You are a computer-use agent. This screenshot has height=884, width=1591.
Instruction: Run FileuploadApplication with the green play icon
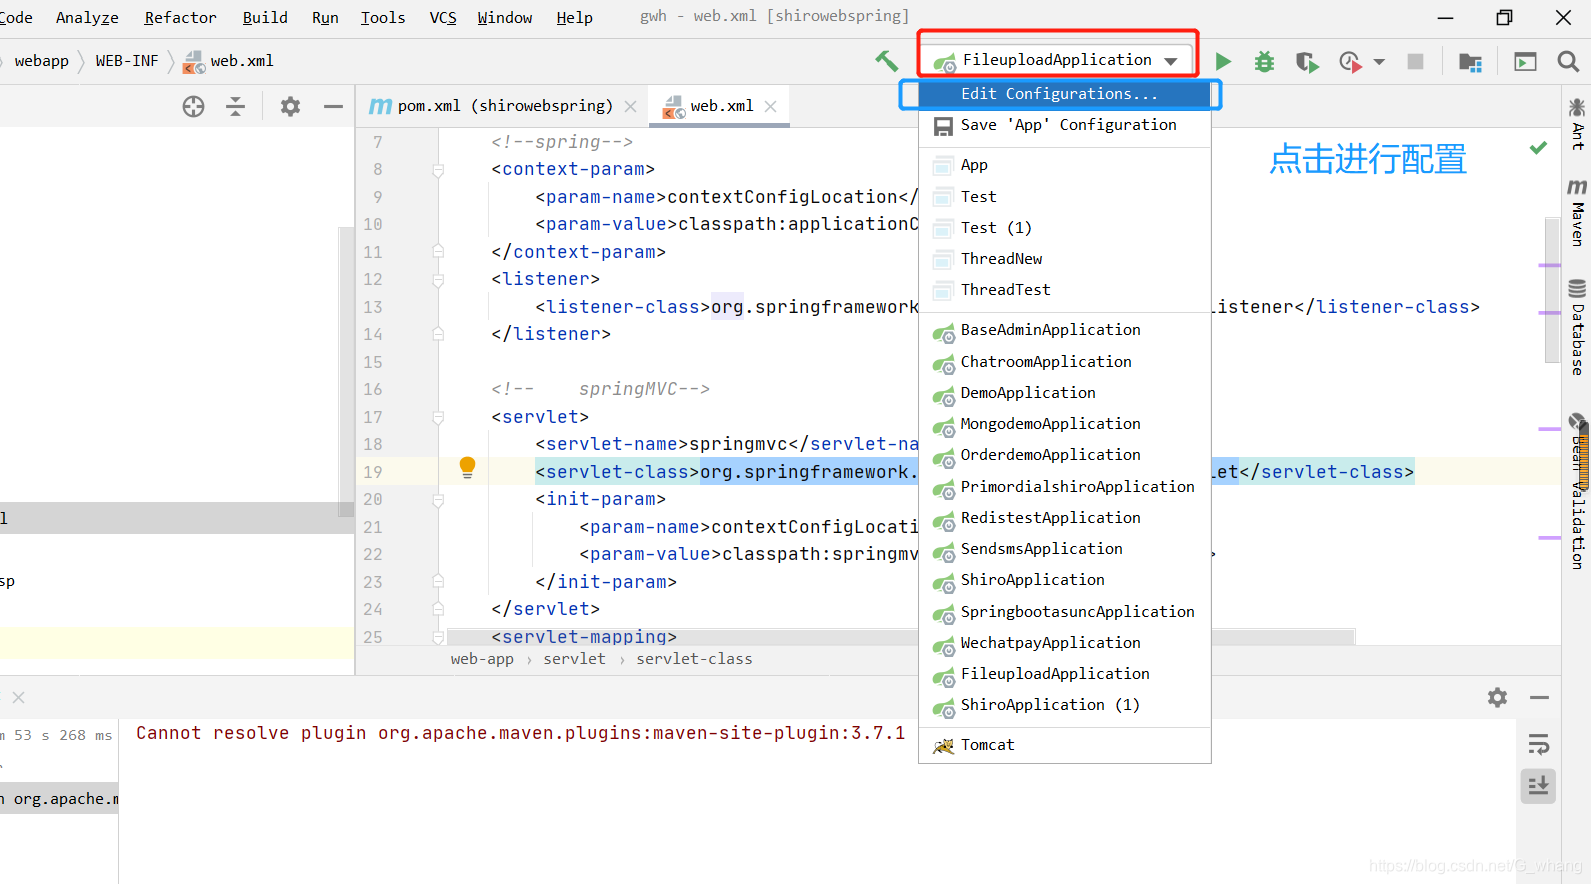tap(1223, 62)
